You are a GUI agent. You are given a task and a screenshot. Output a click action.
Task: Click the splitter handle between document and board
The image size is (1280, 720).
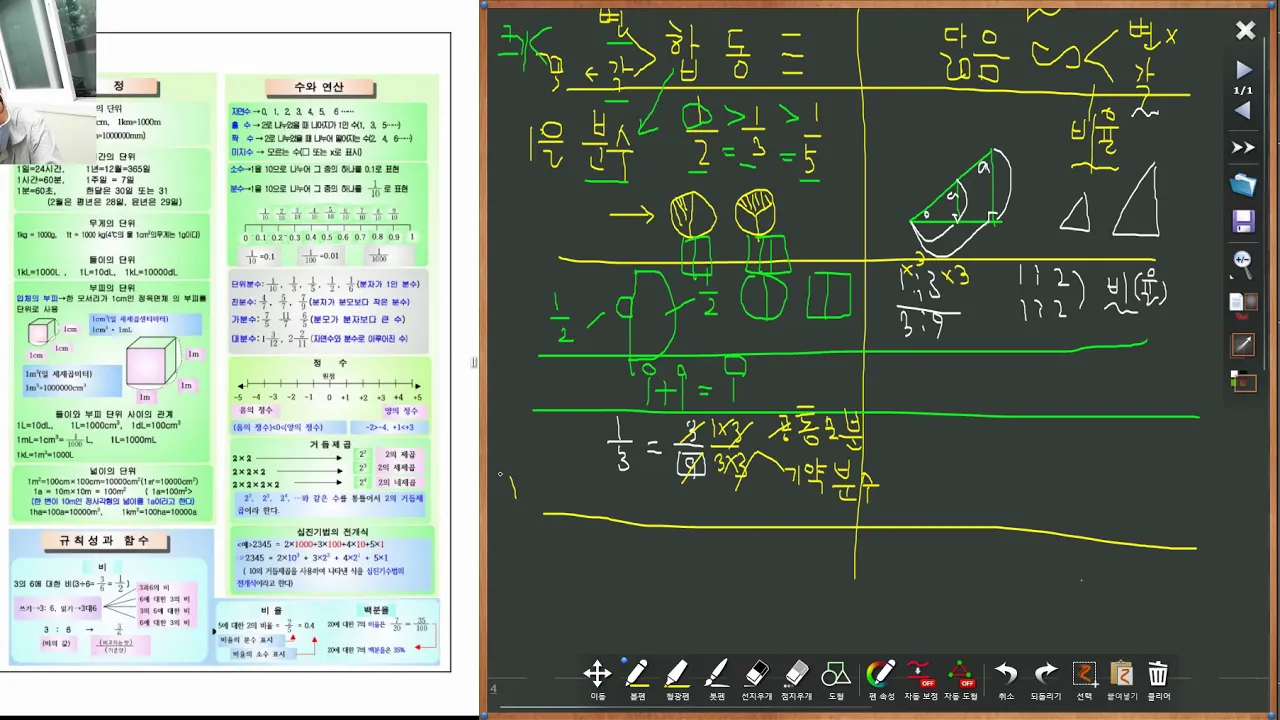tap(474, 362)
